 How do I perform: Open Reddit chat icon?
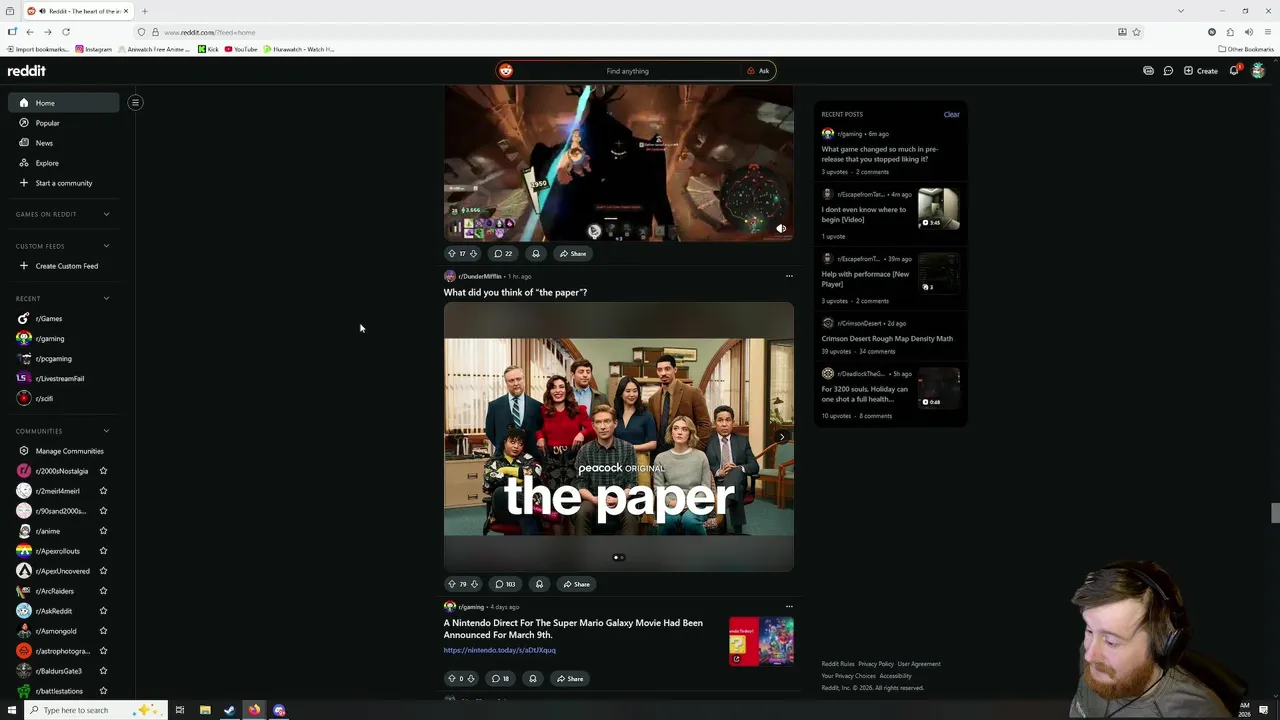tap(1168, 71)
